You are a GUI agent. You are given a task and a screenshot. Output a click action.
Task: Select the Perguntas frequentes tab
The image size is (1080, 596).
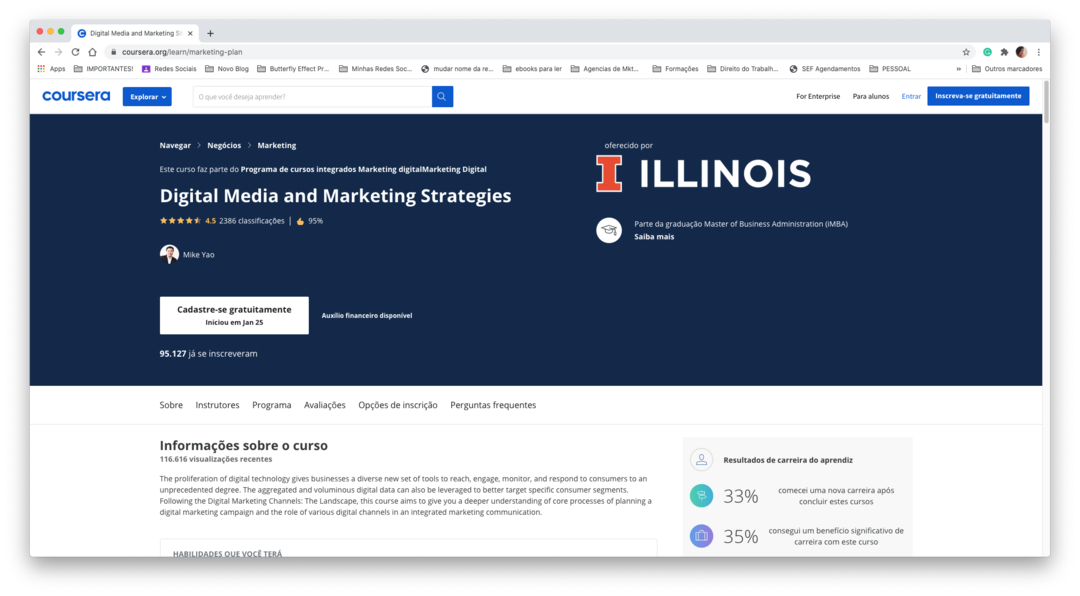[493, 405]
